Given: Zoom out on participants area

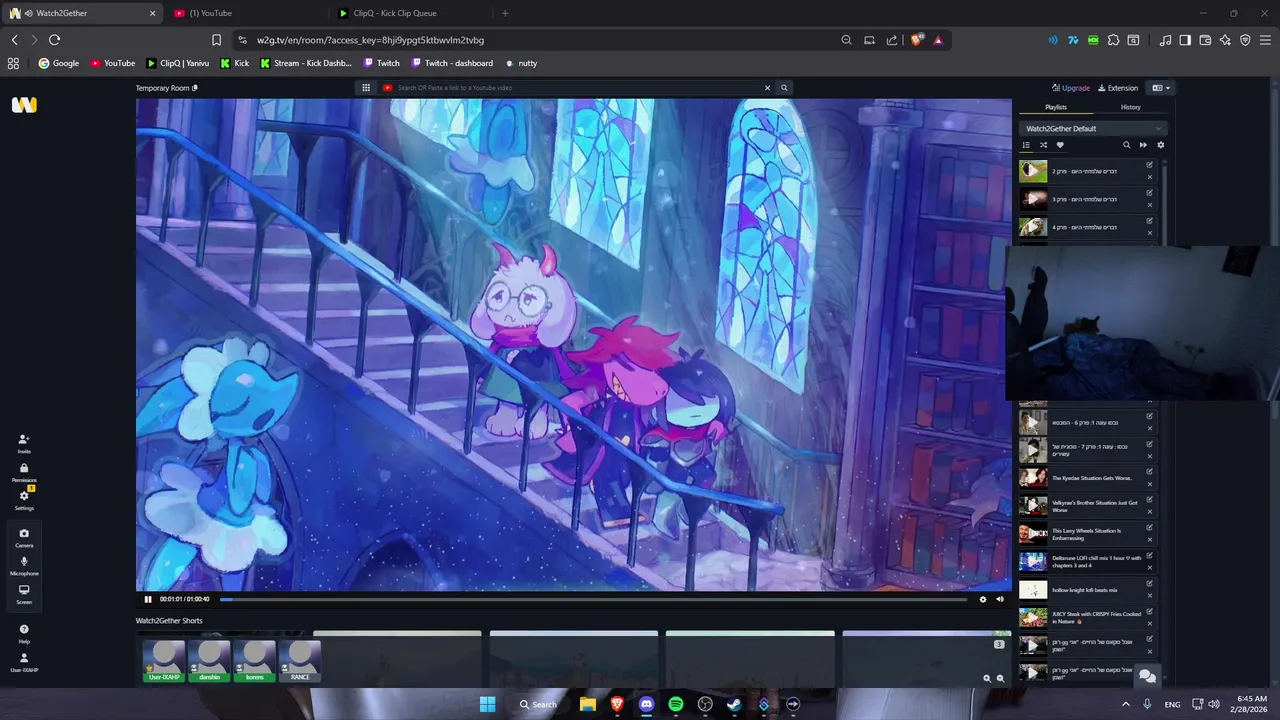Looking at the screenshot, I should [x=1000, y=678].
